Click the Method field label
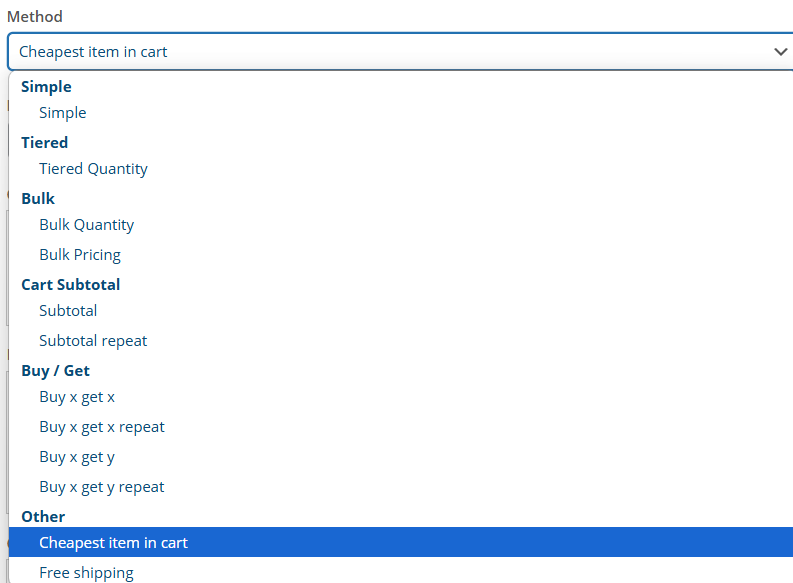Screen dimensions: 793x583 (35, 17)
